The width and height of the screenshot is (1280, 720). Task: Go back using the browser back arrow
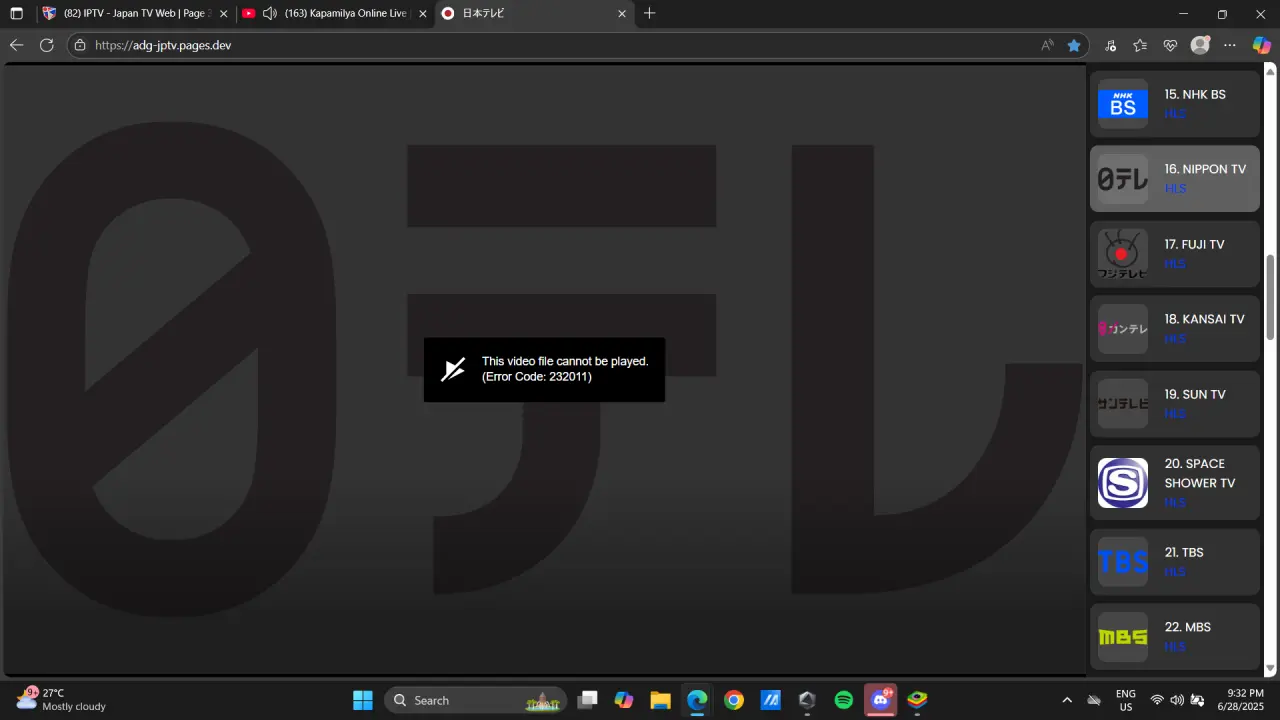tap(16, 45)
